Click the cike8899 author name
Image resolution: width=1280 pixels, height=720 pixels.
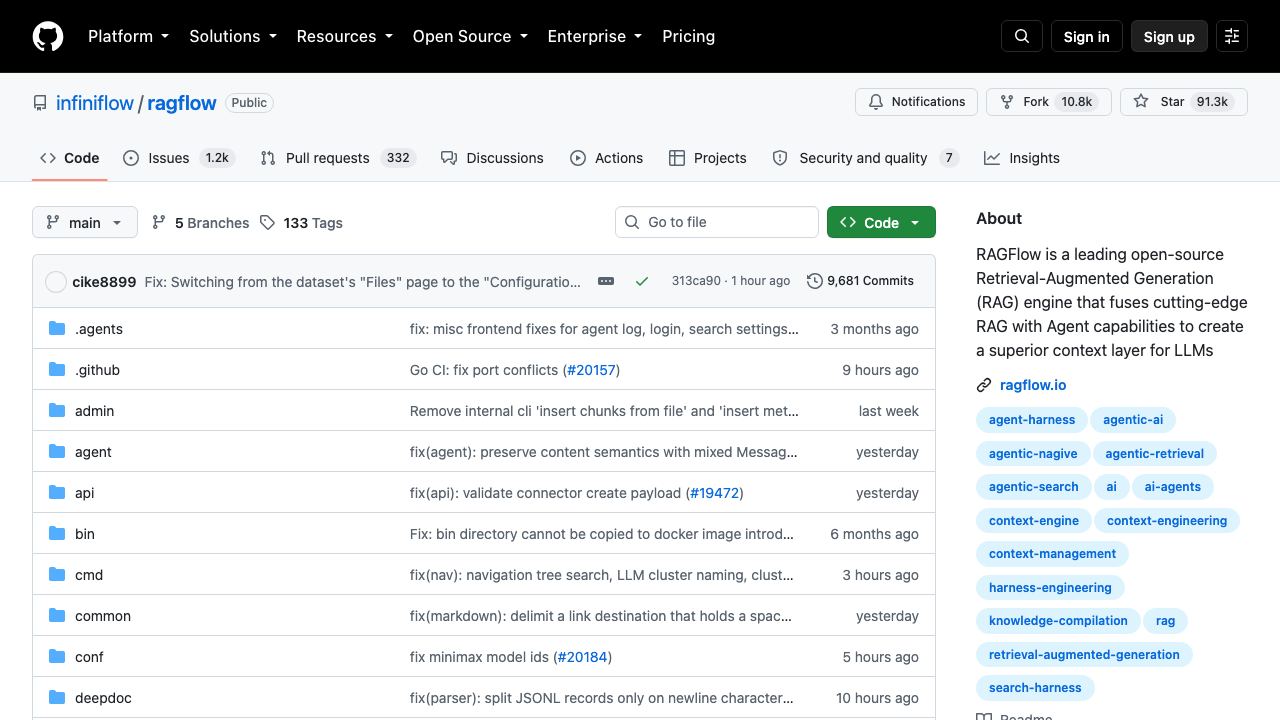pos(104,282)
